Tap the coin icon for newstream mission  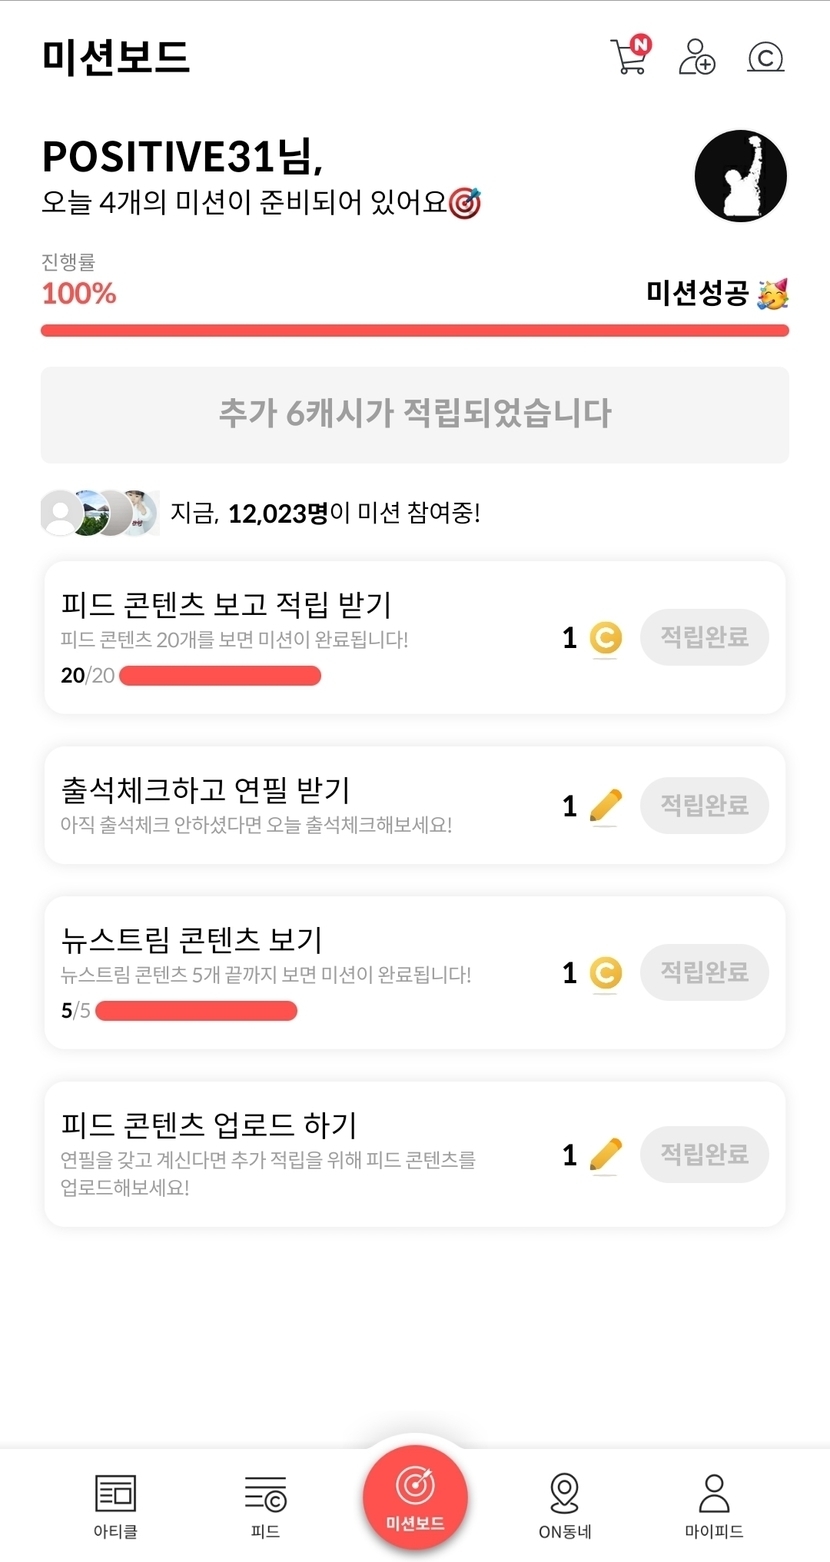coord(605,973)
